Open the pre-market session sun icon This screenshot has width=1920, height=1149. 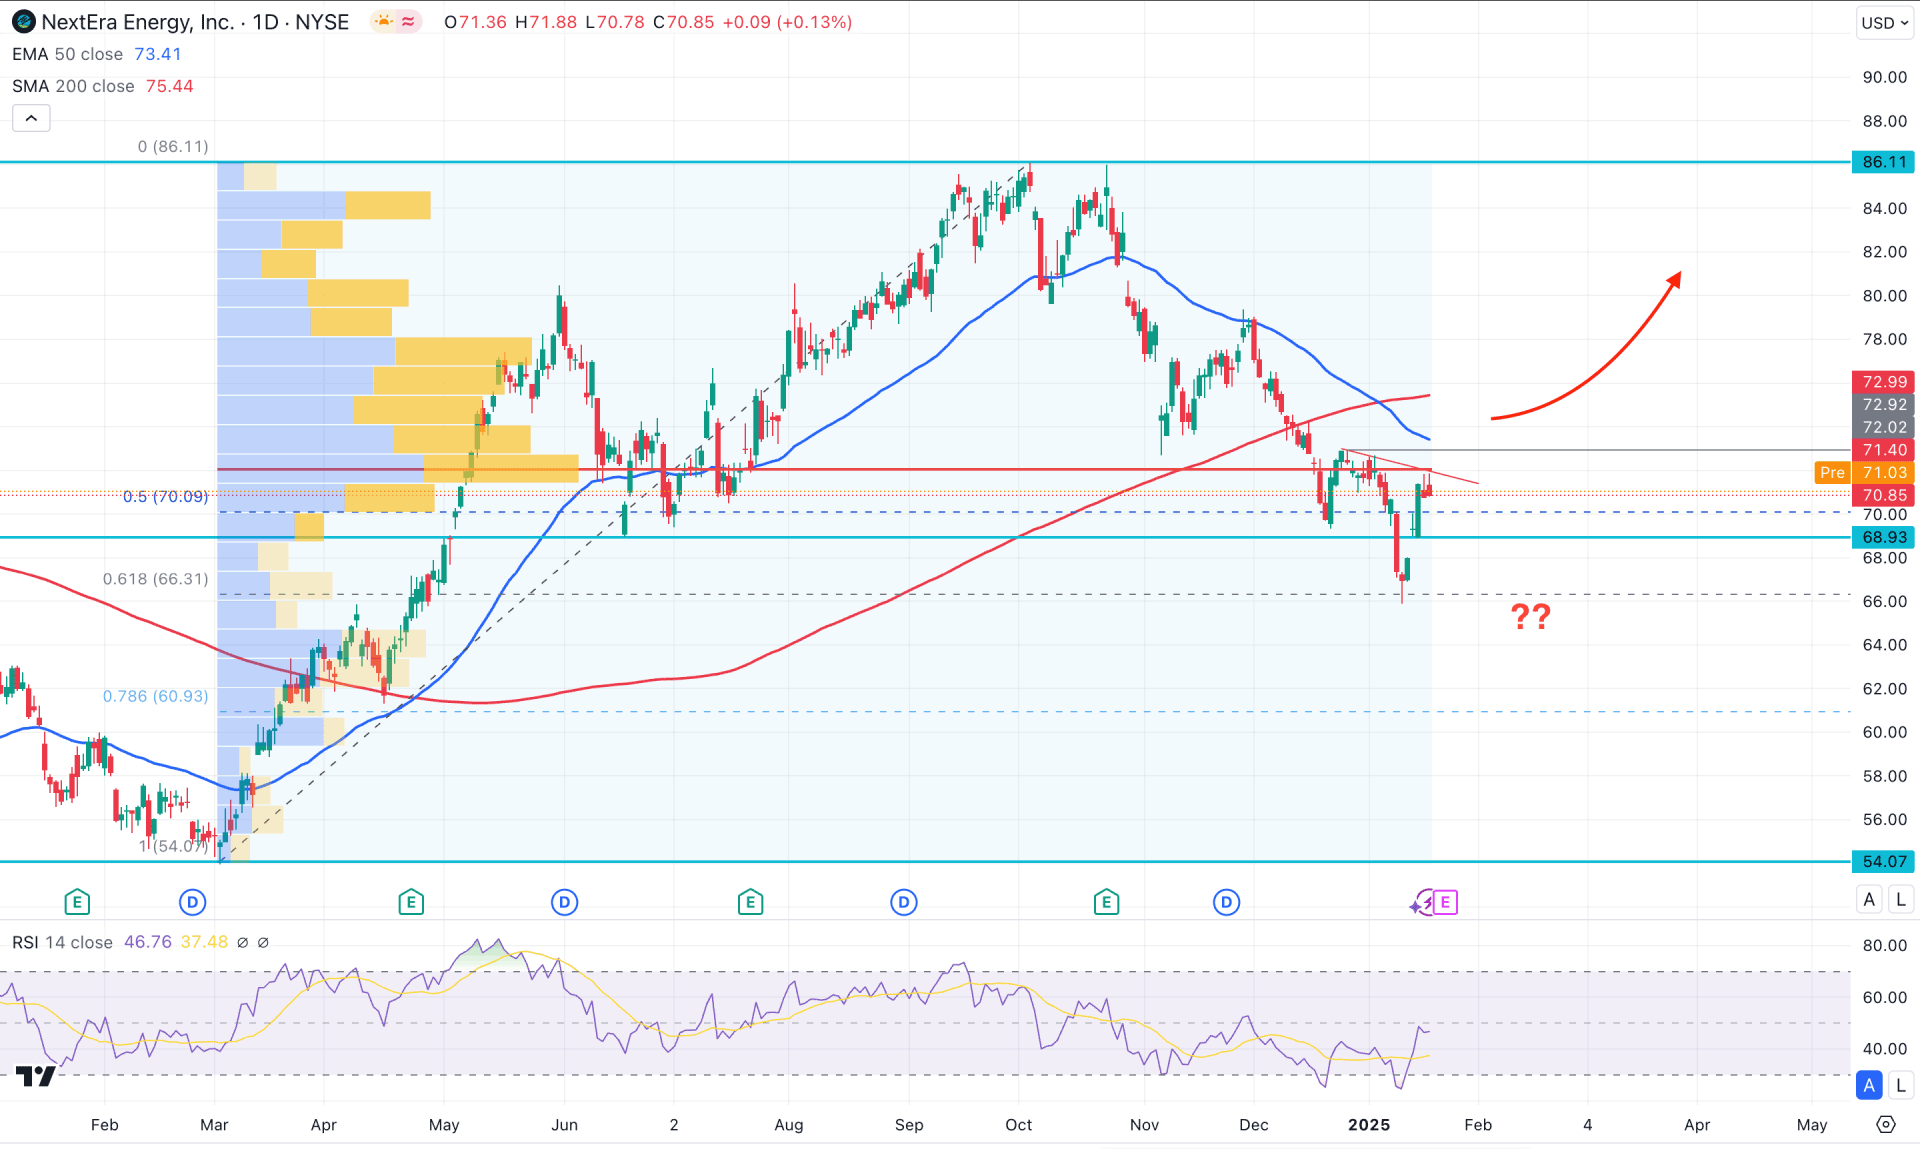pos(384,22)
